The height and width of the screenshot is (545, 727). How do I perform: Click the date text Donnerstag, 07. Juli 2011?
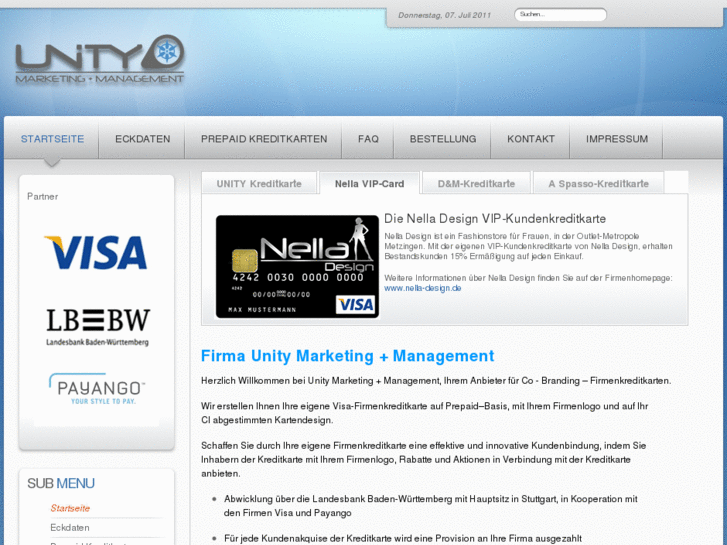tap(444, 15)
